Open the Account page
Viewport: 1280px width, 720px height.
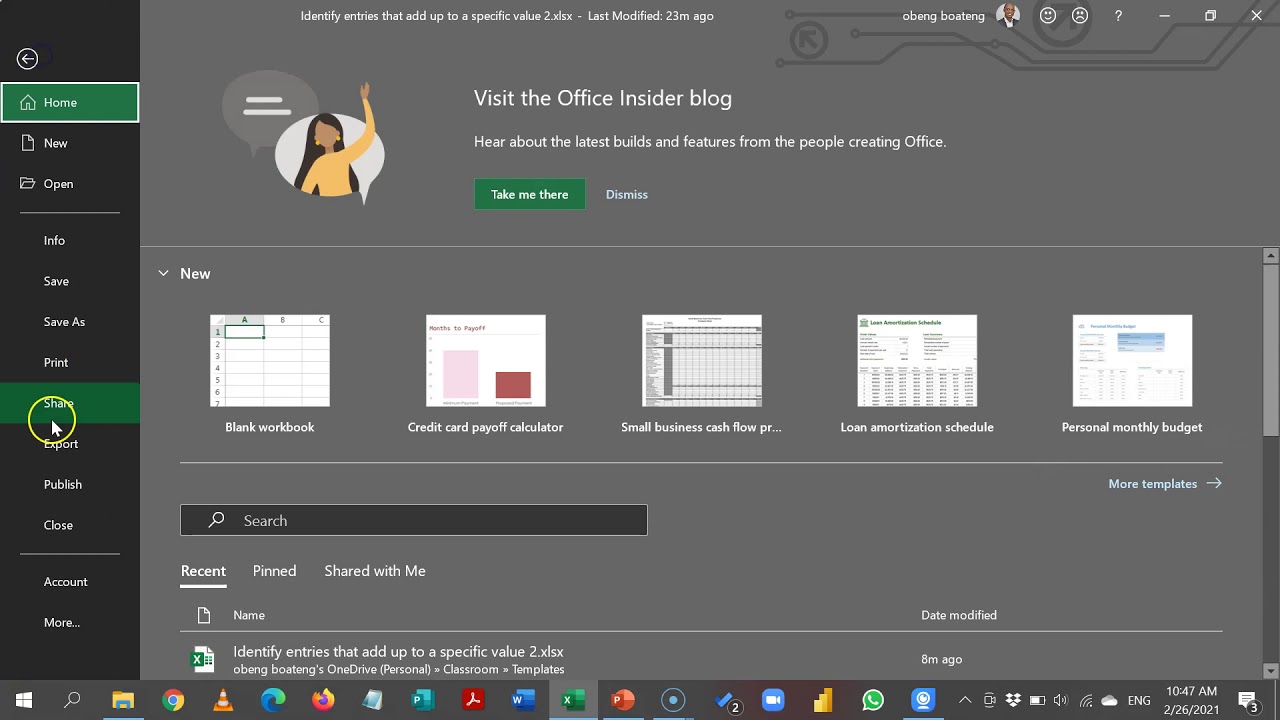click(70, 582)
